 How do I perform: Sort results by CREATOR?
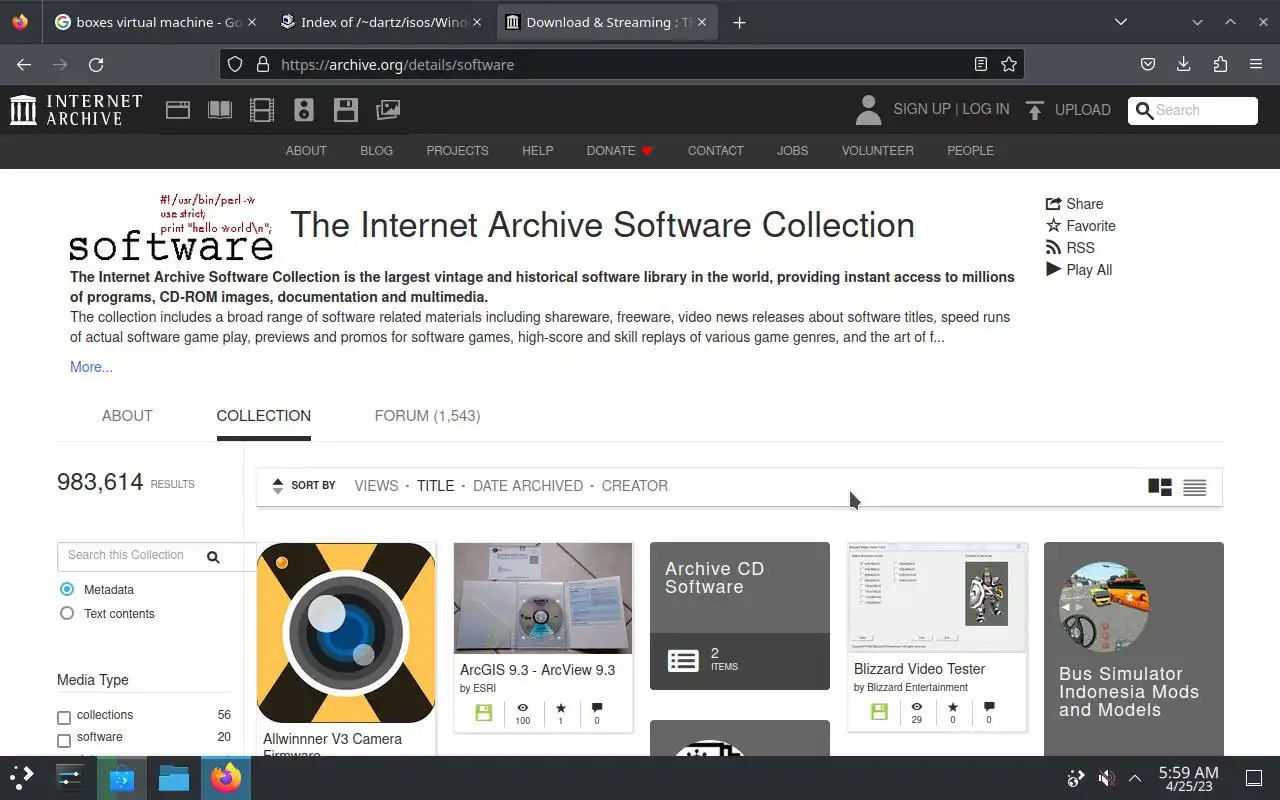(635, 486)
